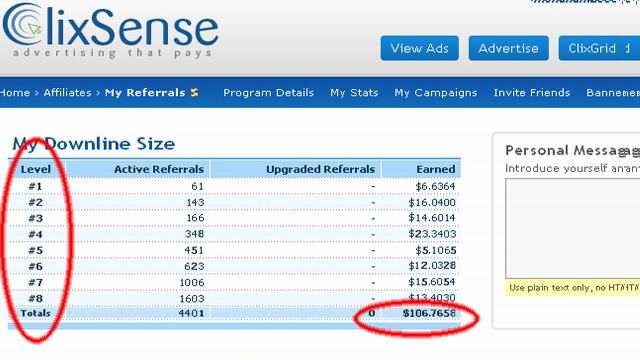Click the 4401 total referrals value

pyautogui.click(x=191, y=313)
